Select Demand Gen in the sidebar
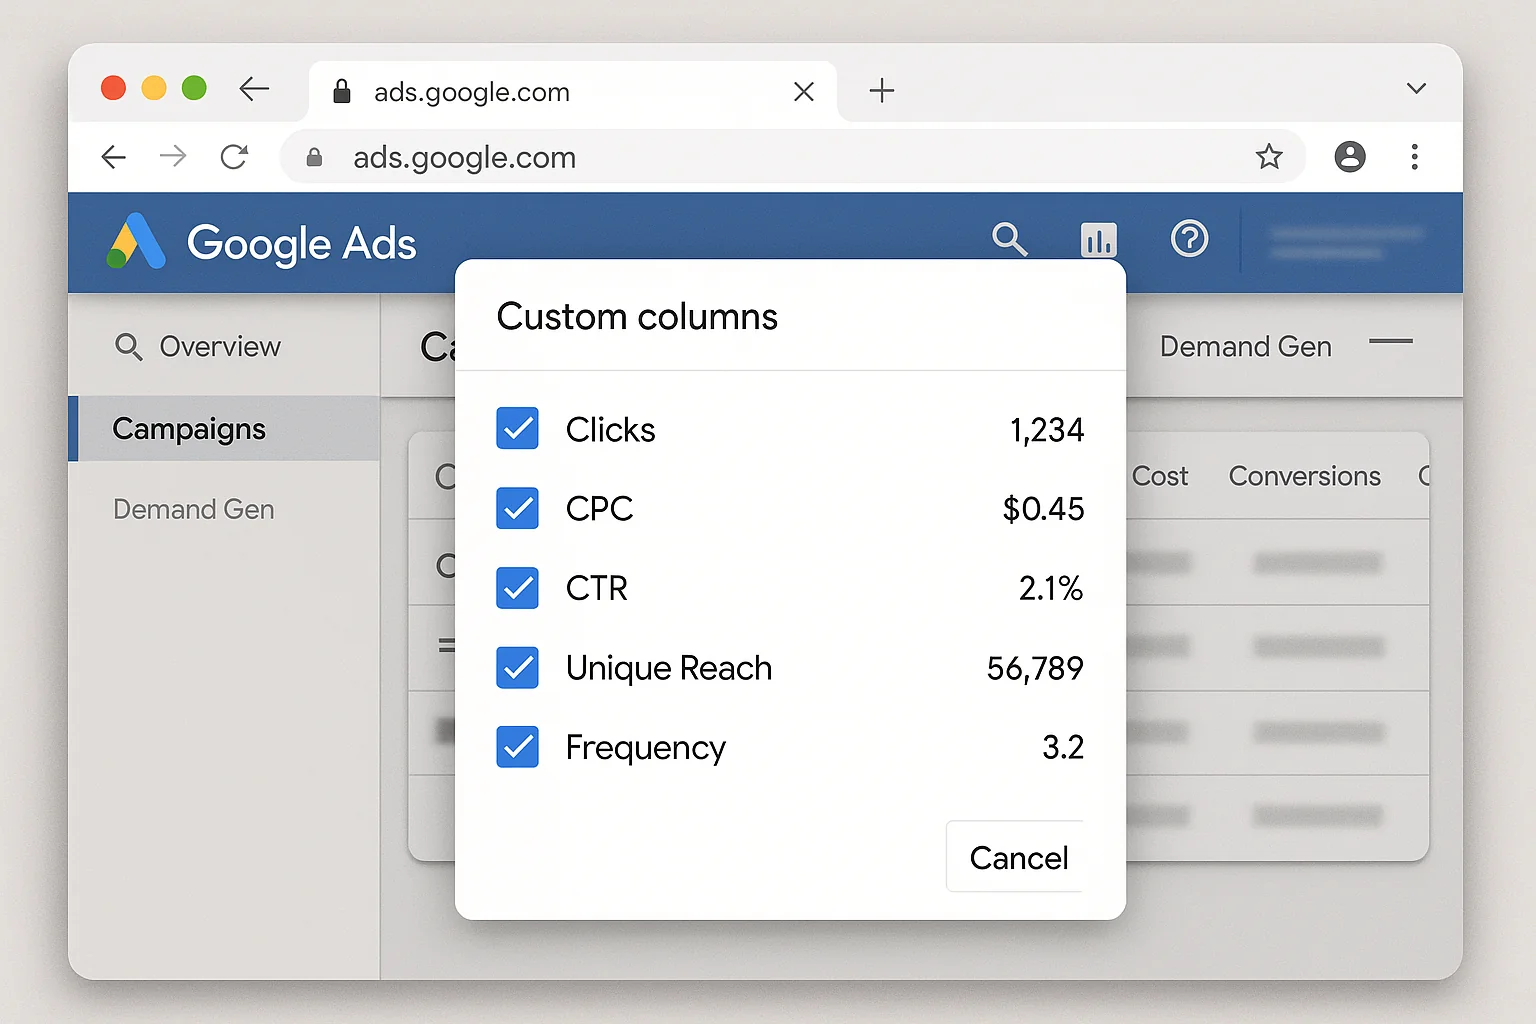Viewport: 1536px width, 1024px height. click(x=193, y=509)
